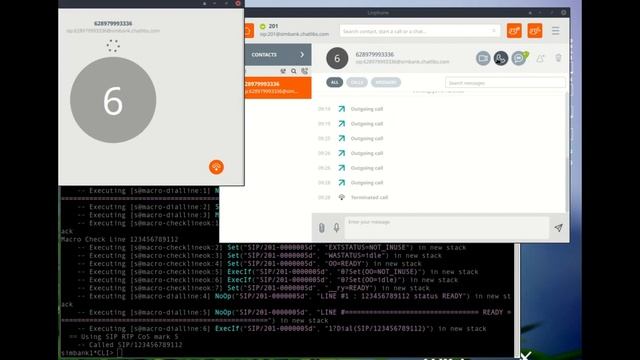Click 628979993336 name in conversation header
Viewport: 640px width, 360px height.
point(374,54)
